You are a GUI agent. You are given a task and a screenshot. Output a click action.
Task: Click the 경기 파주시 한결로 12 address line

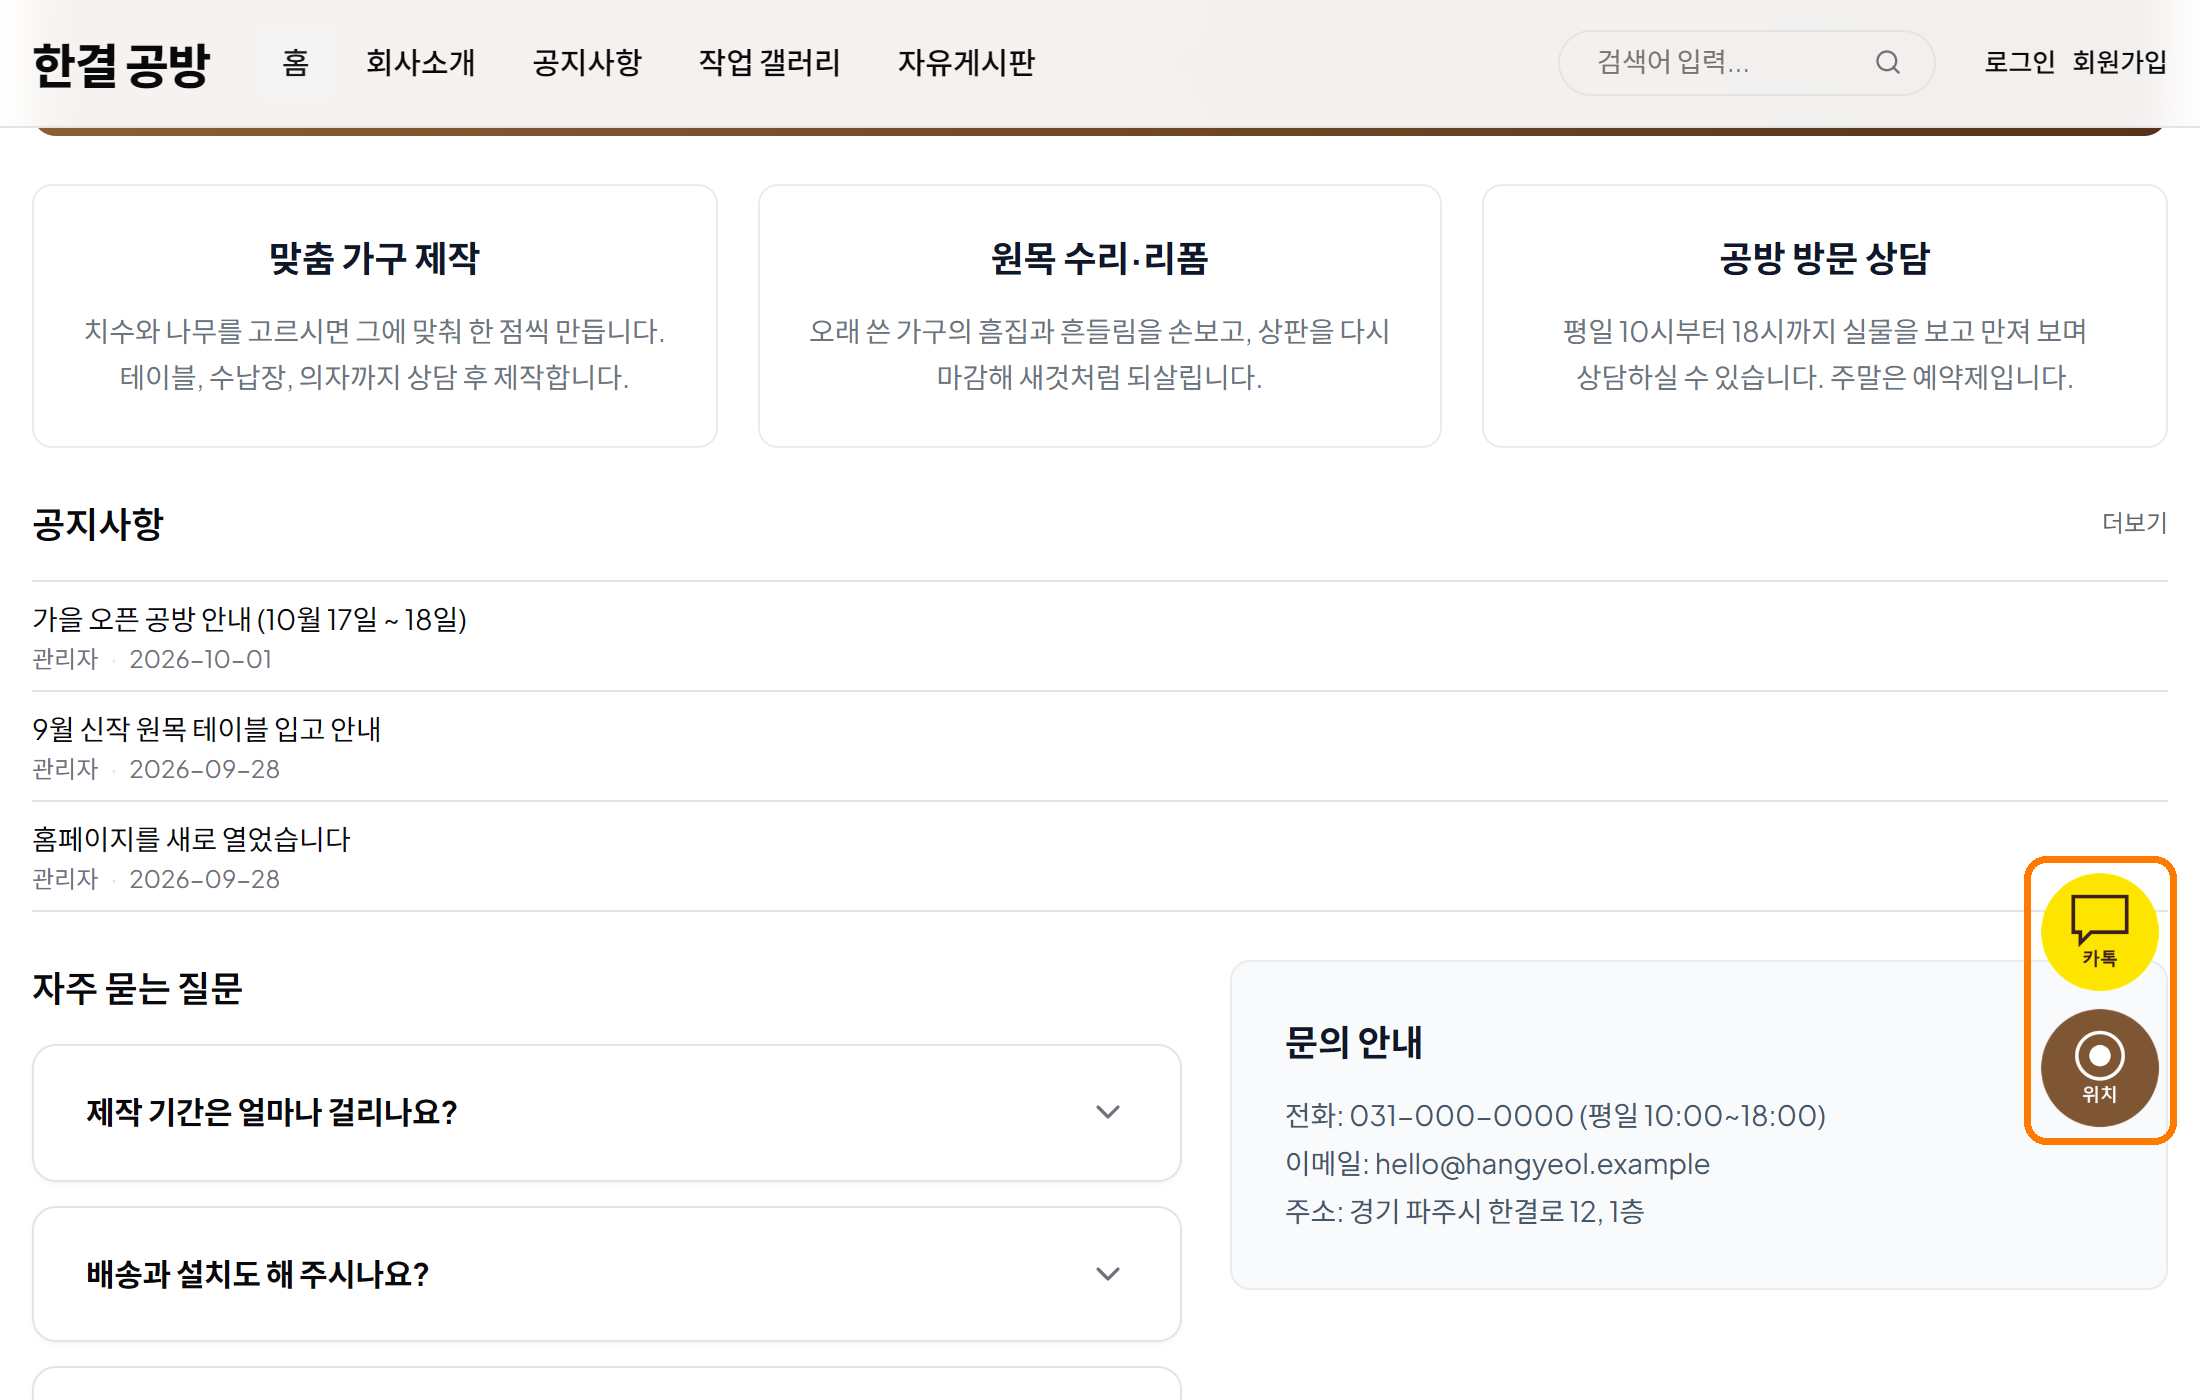coord(1464,1212)
